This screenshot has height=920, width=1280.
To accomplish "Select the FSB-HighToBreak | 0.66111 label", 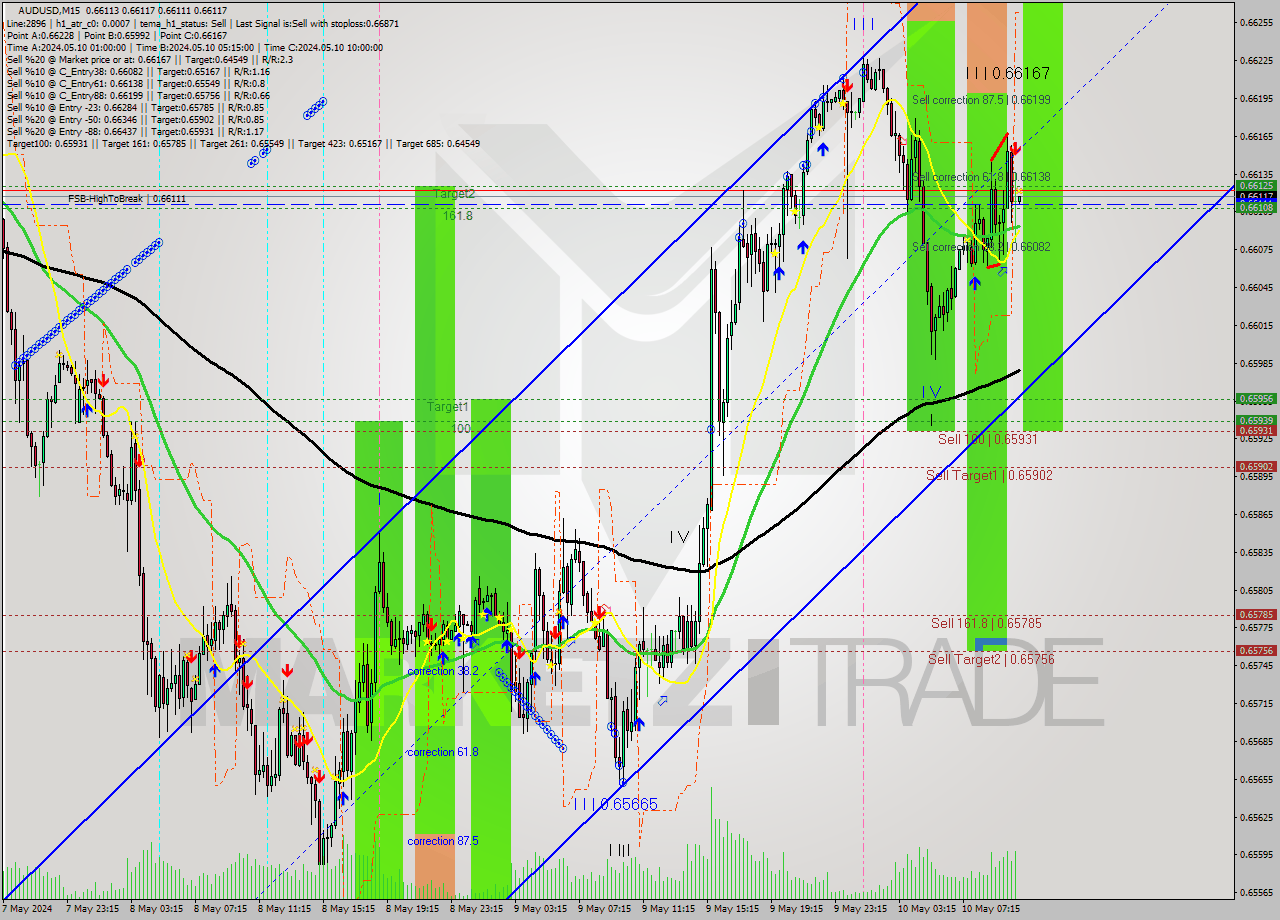I will 127,199.
